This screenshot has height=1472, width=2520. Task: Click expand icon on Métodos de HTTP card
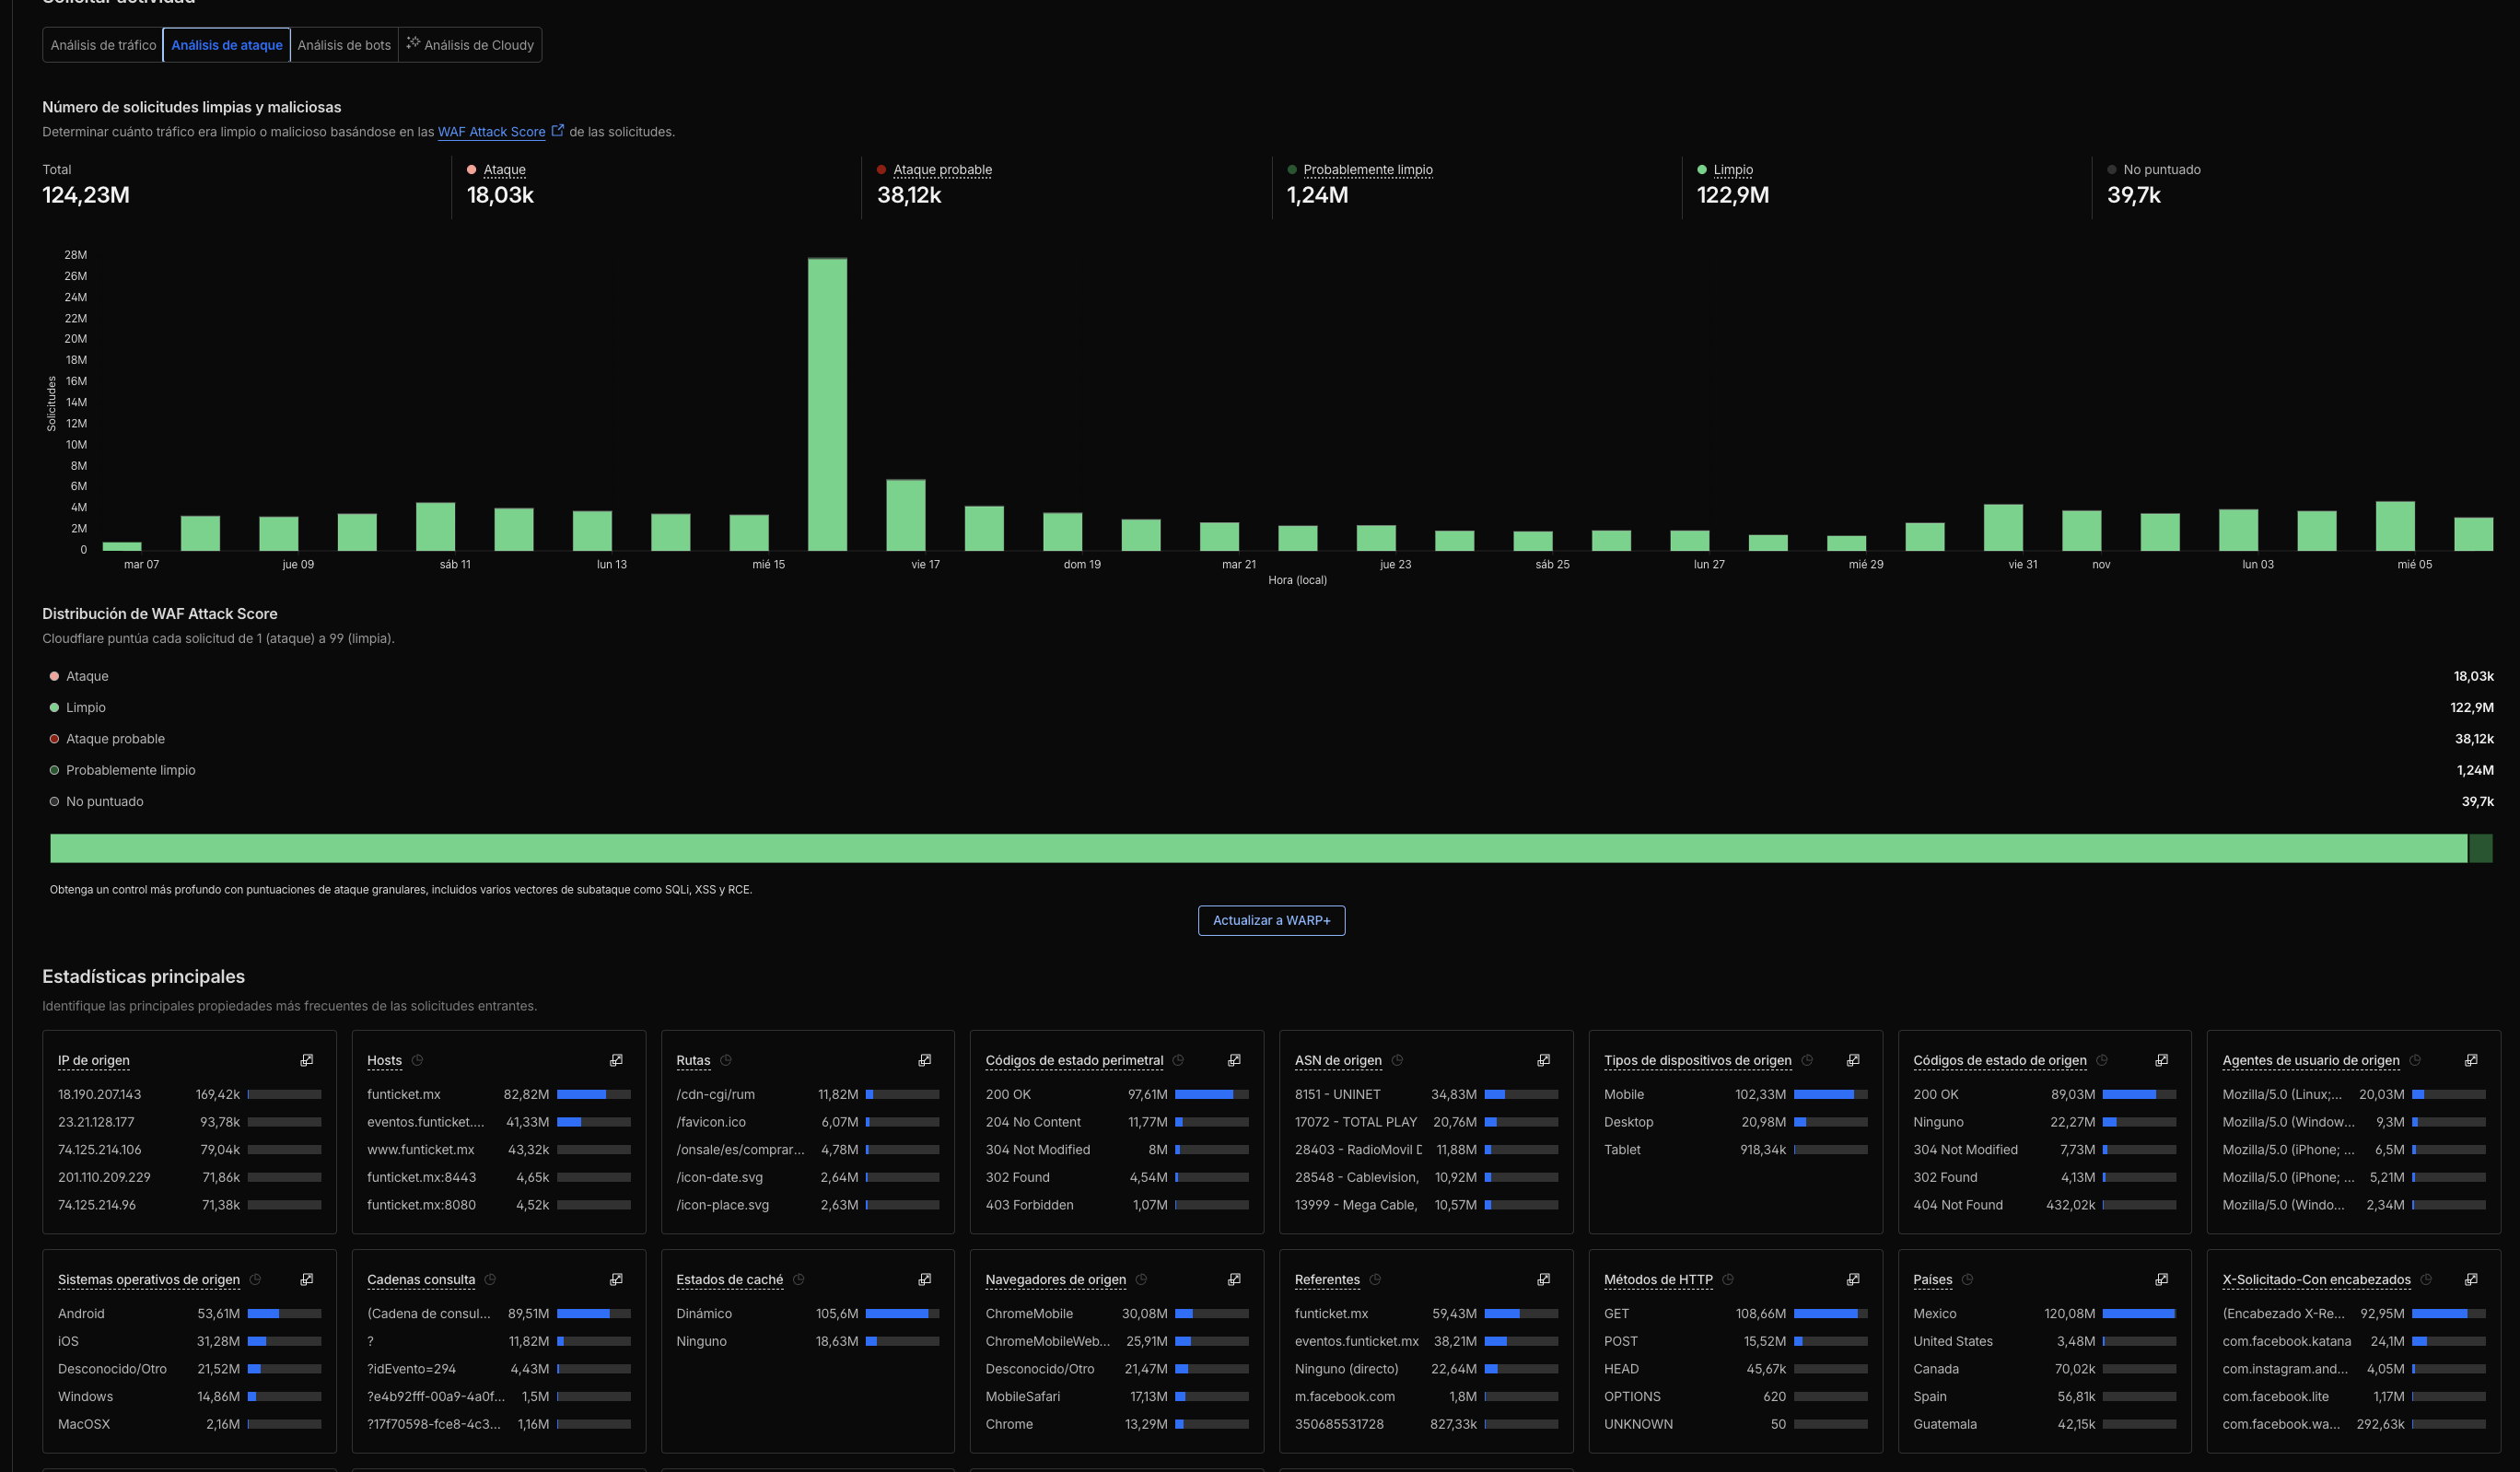click(x=1852, y=1279)
